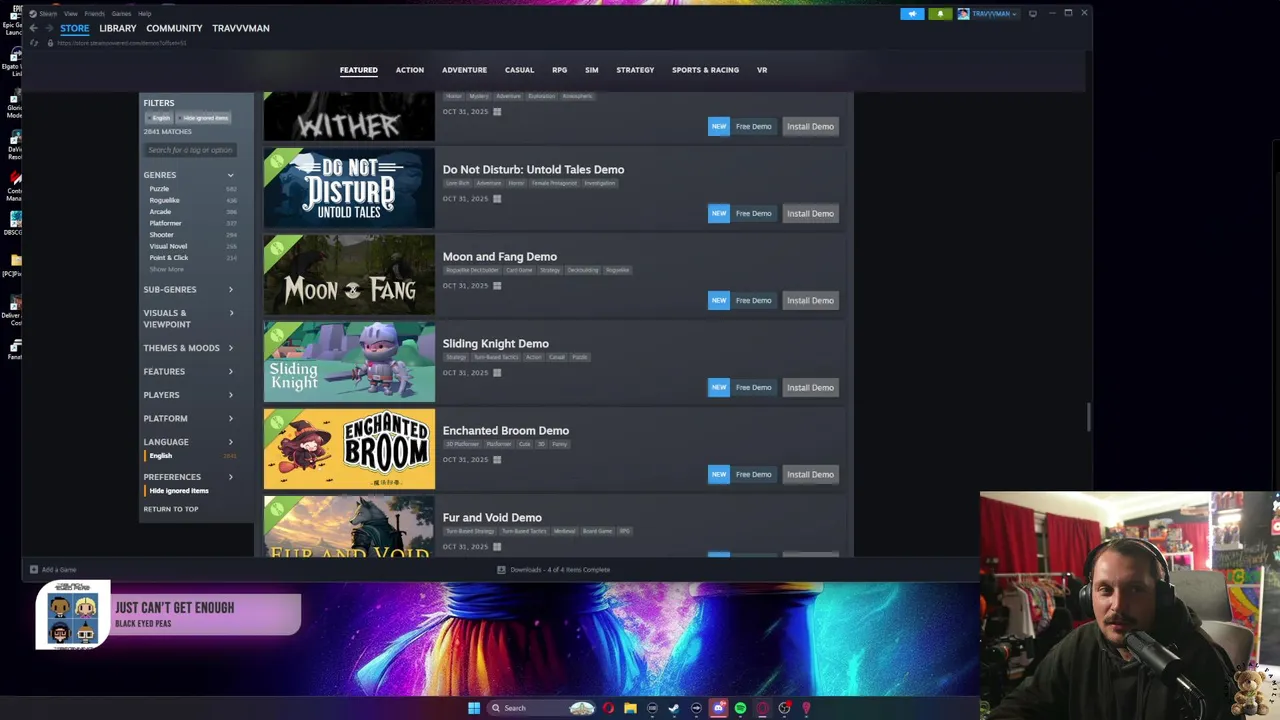Install the Do Not Disturb demo

pyautogui.click(x=810, y=213)
